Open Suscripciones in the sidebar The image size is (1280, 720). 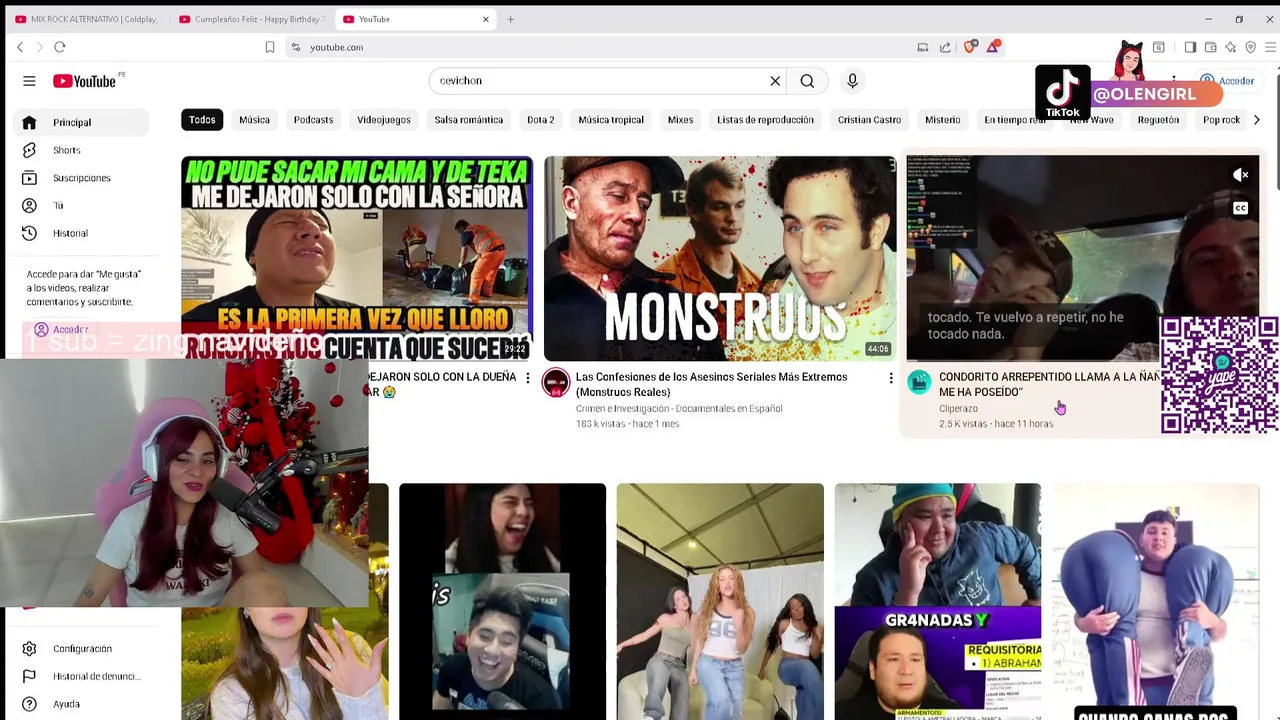pyautogui.click(x=81, y=178)
